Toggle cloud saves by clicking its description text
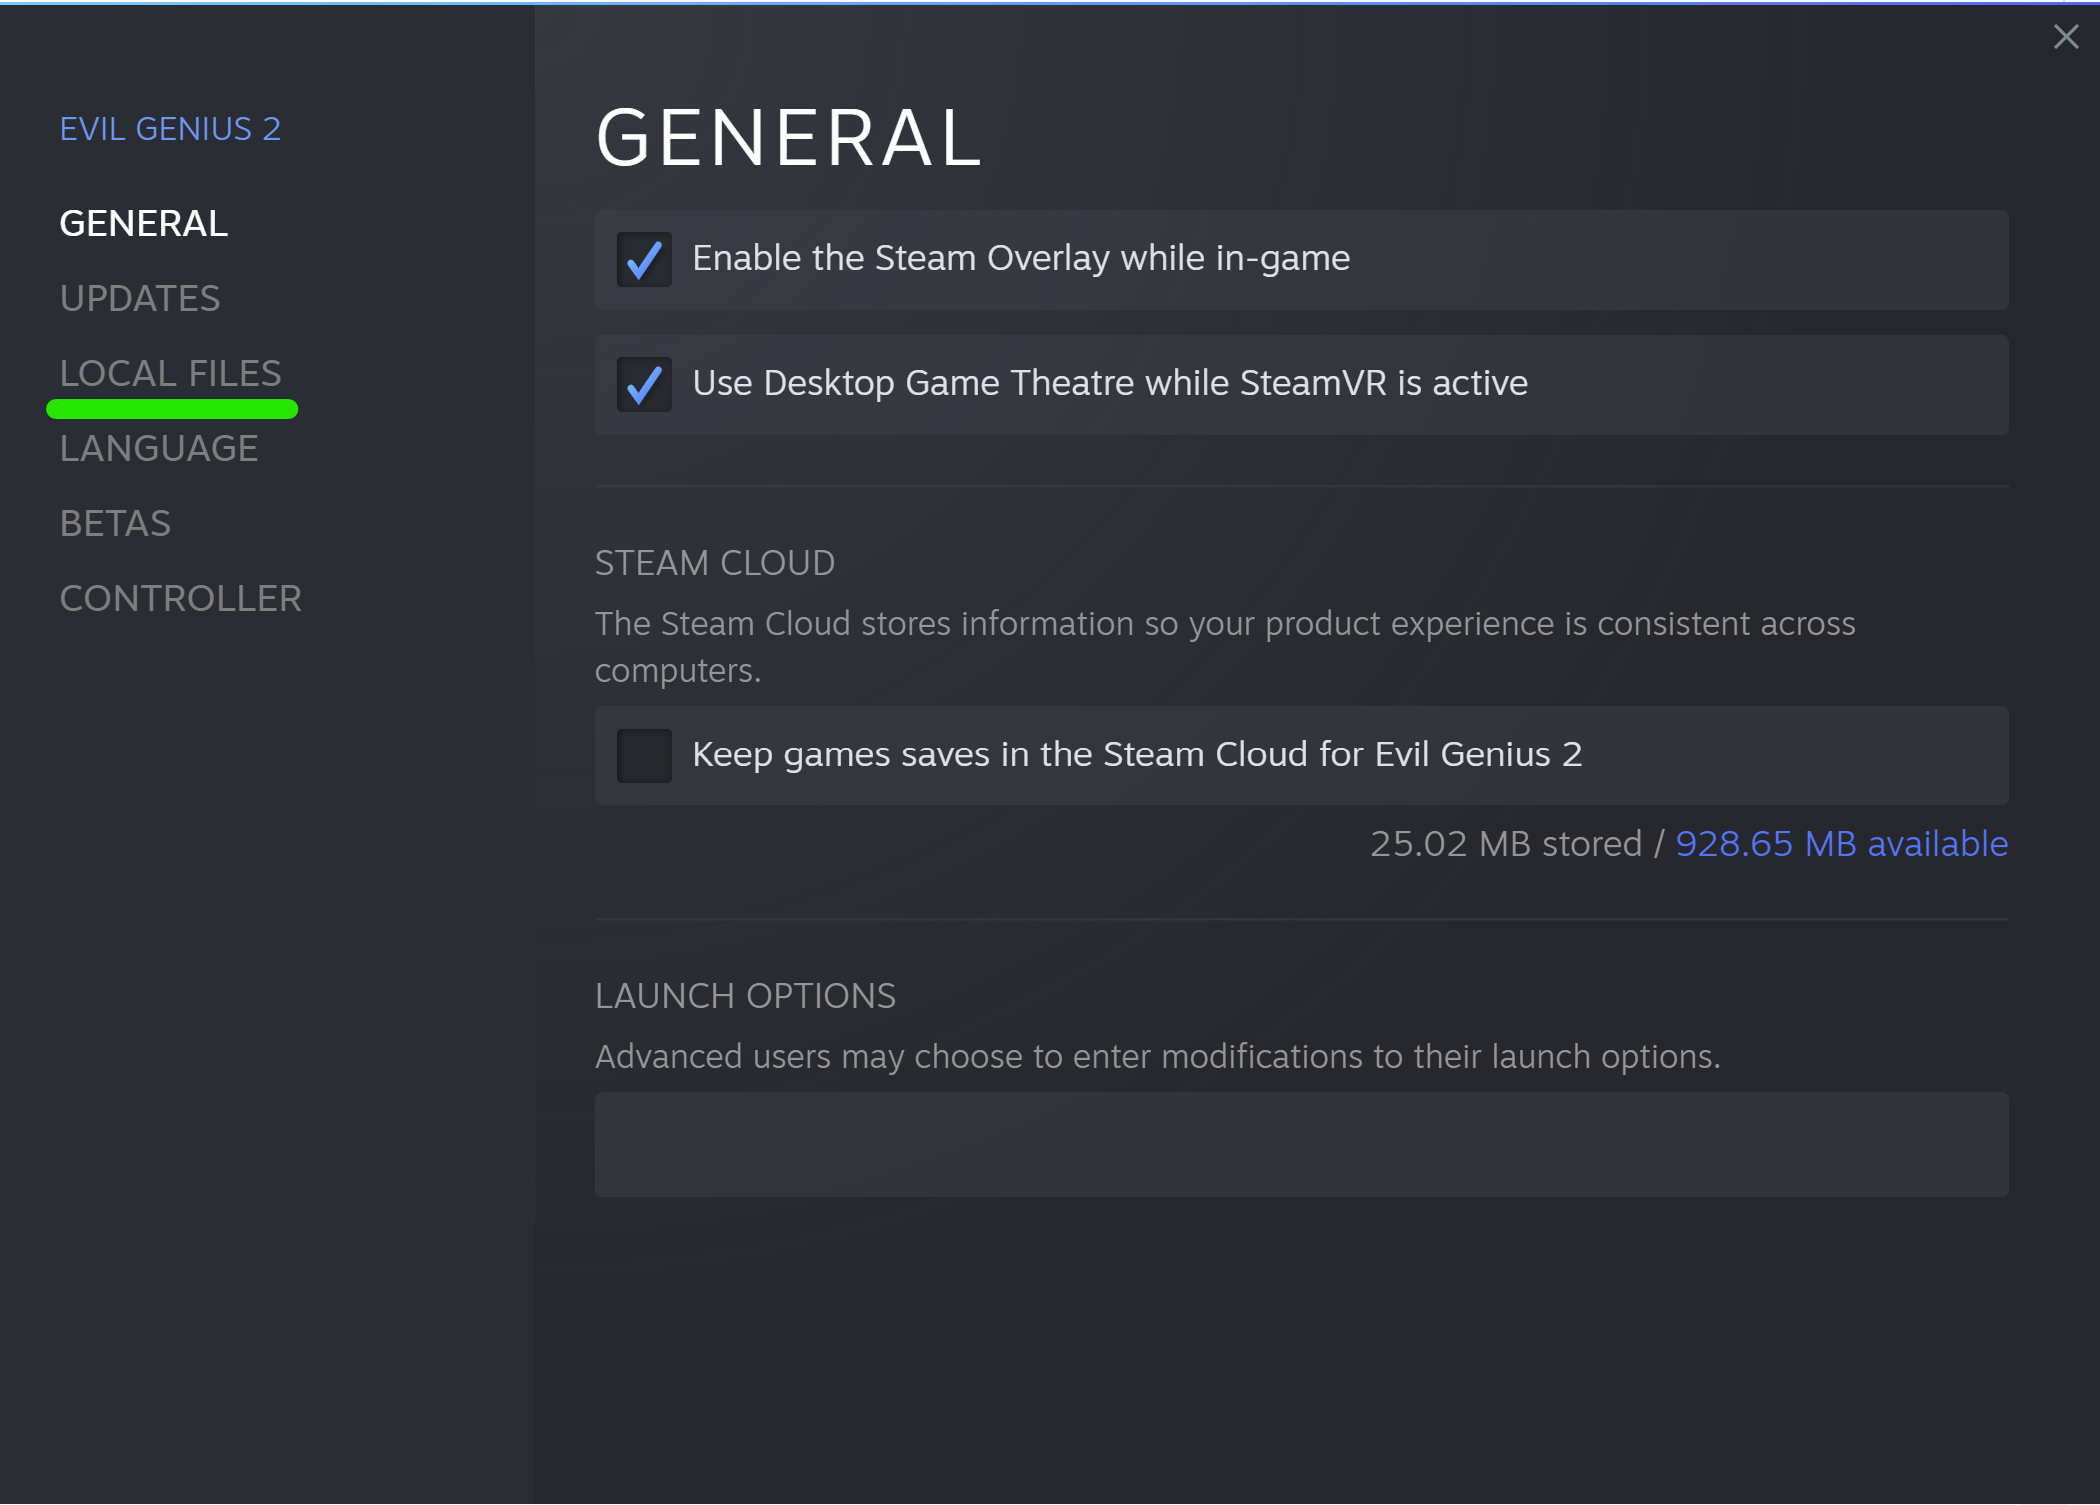Viewport: 2100px width, 1505px height. click(1138, 756)
